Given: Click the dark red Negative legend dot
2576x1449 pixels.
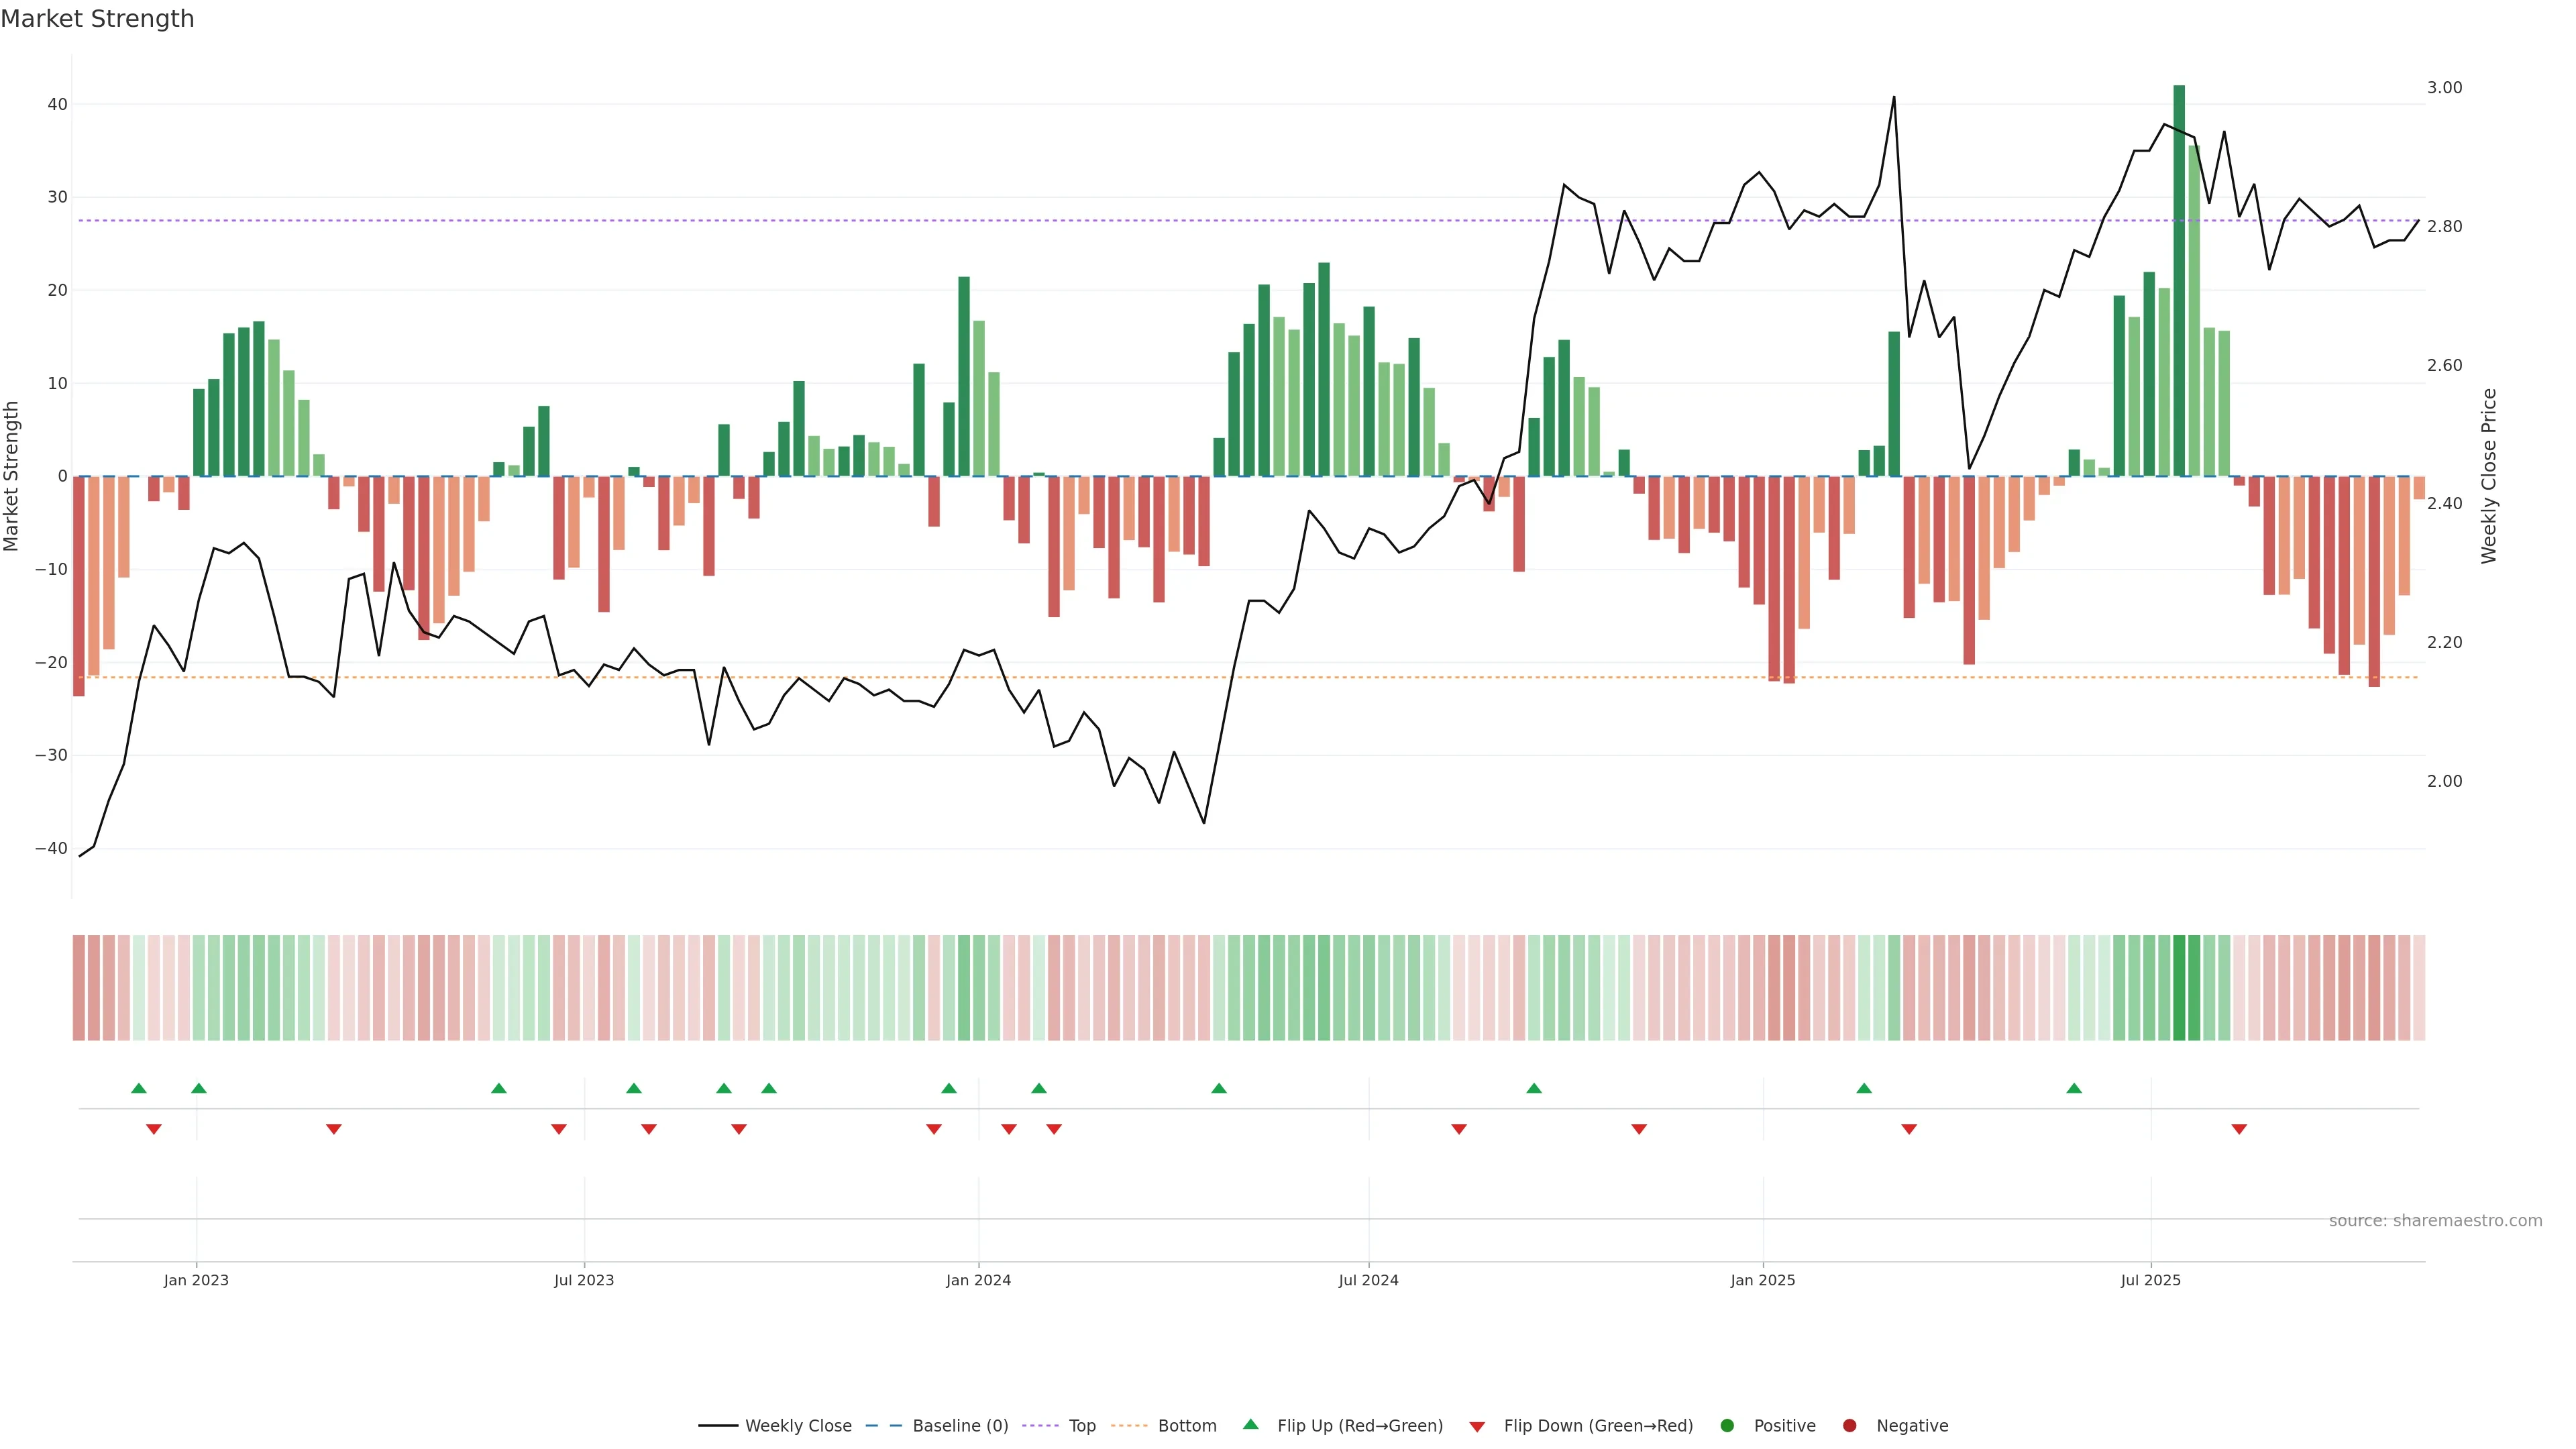Looking at the screenshot, I should click(1849, 1425).
